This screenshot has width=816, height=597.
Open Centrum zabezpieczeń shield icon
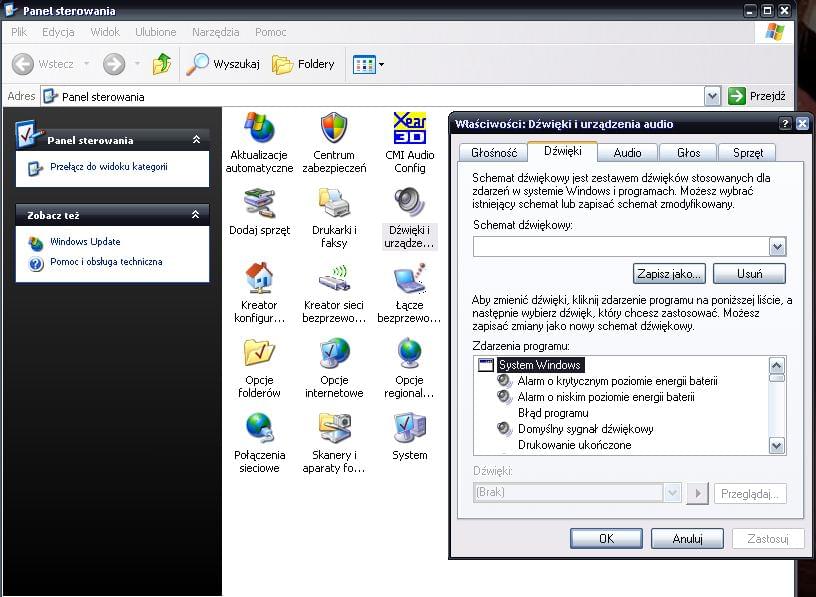(334, 128)
